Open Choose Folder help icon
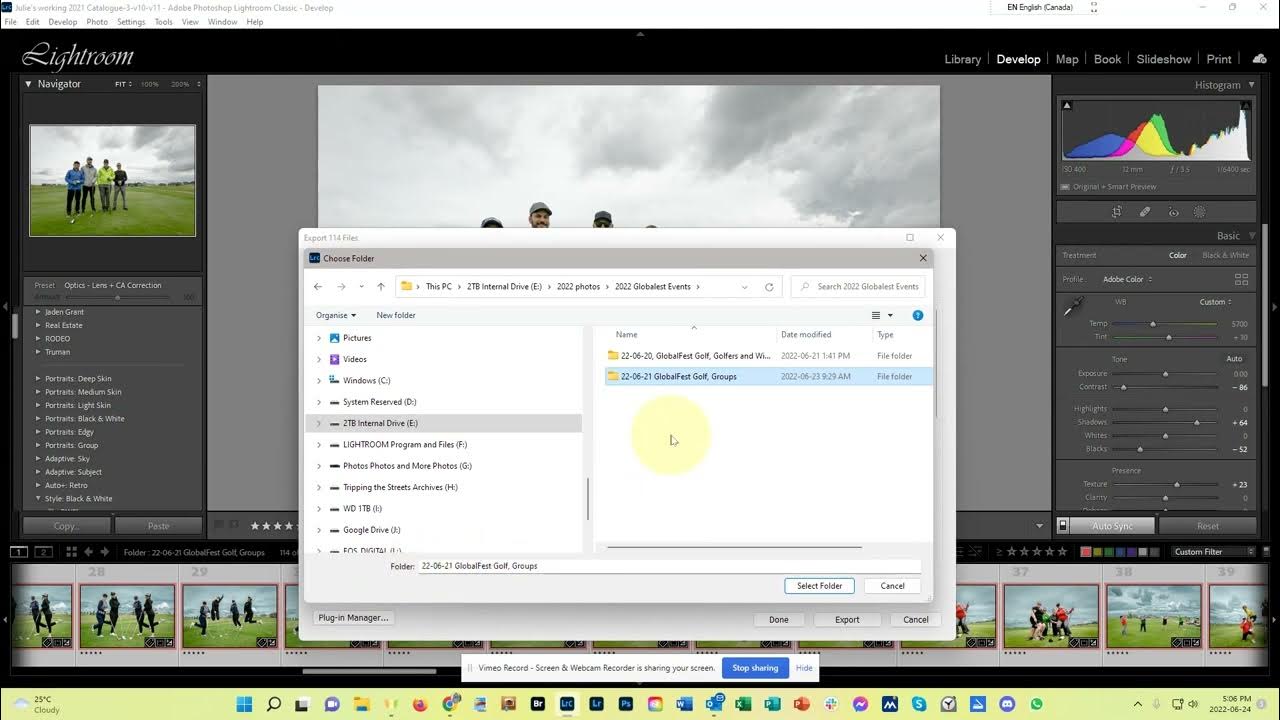 click(917, 315)
